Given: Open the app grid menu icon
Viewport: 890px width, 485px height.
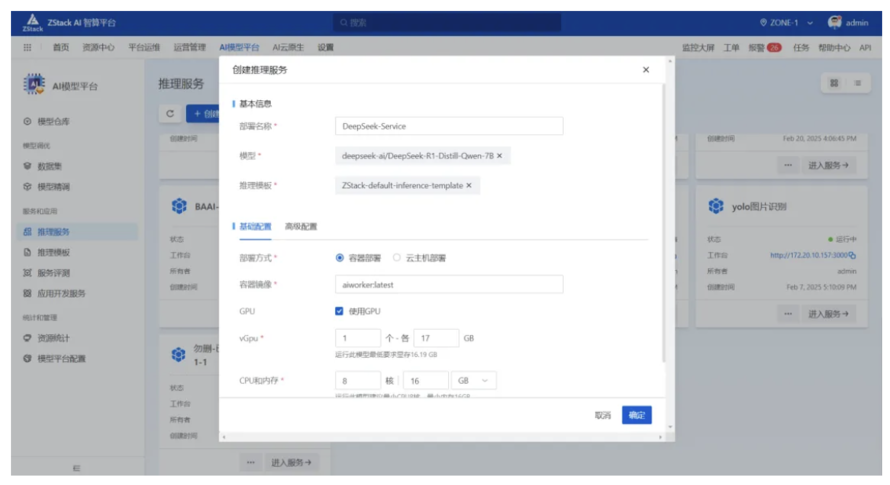Looking at the screenshot, I should pos(27,47).
